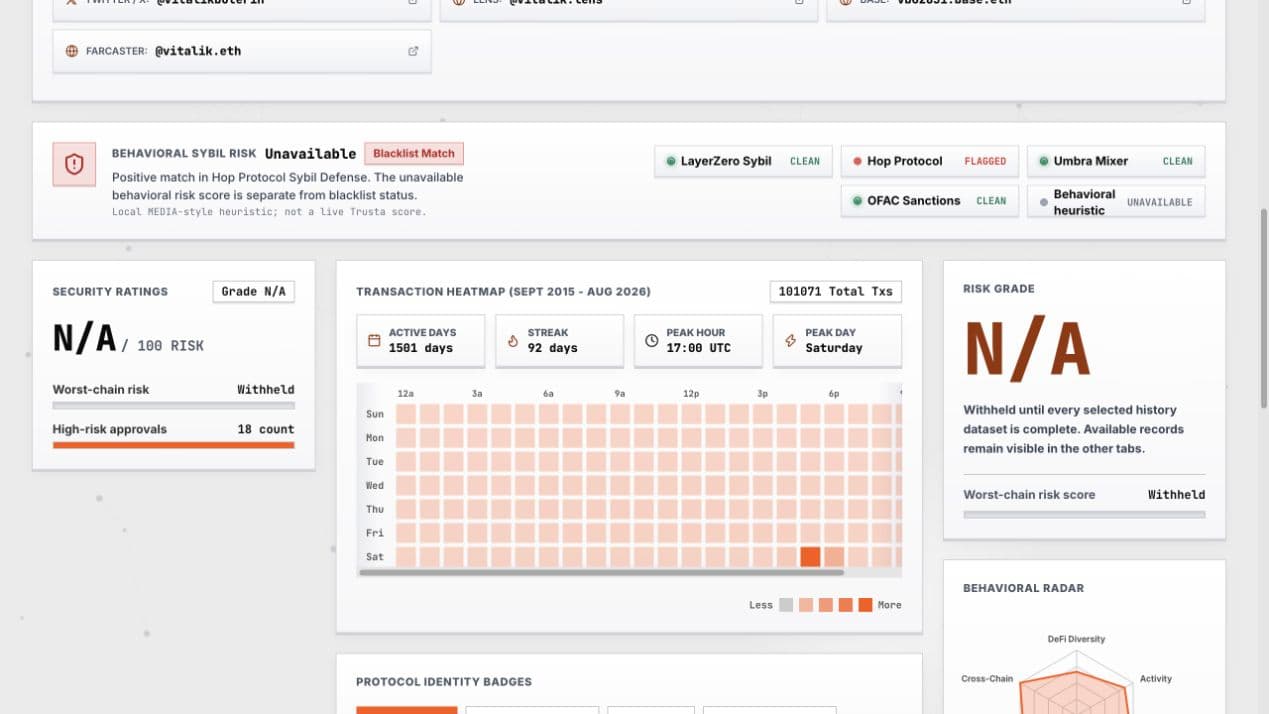Image resolution: width=1269 pixels, height=714 pixels.
Task: Click red status dot beside Hop Protocol
Action: [x=857, y=161]
